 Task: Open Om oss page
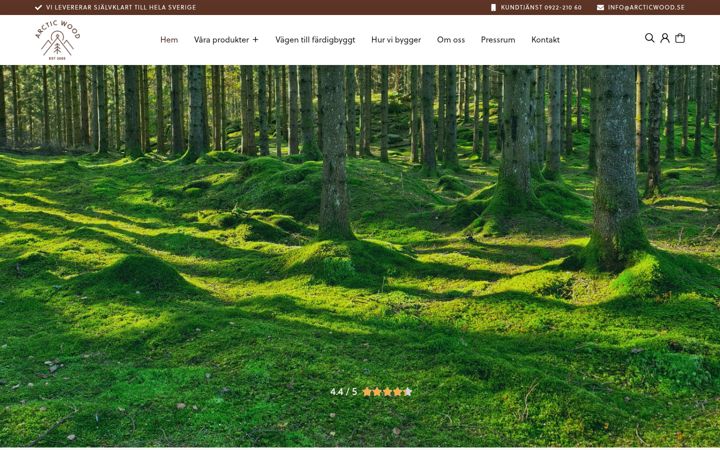click(451, 39)
